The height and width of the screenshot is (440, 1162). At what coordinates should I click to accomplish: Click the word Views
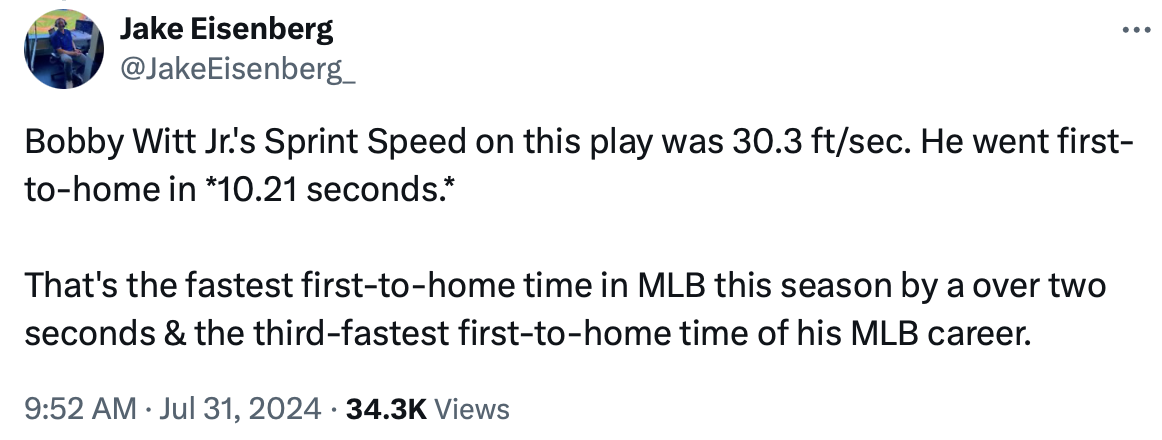pyautogui.click(x=473, y=408)
